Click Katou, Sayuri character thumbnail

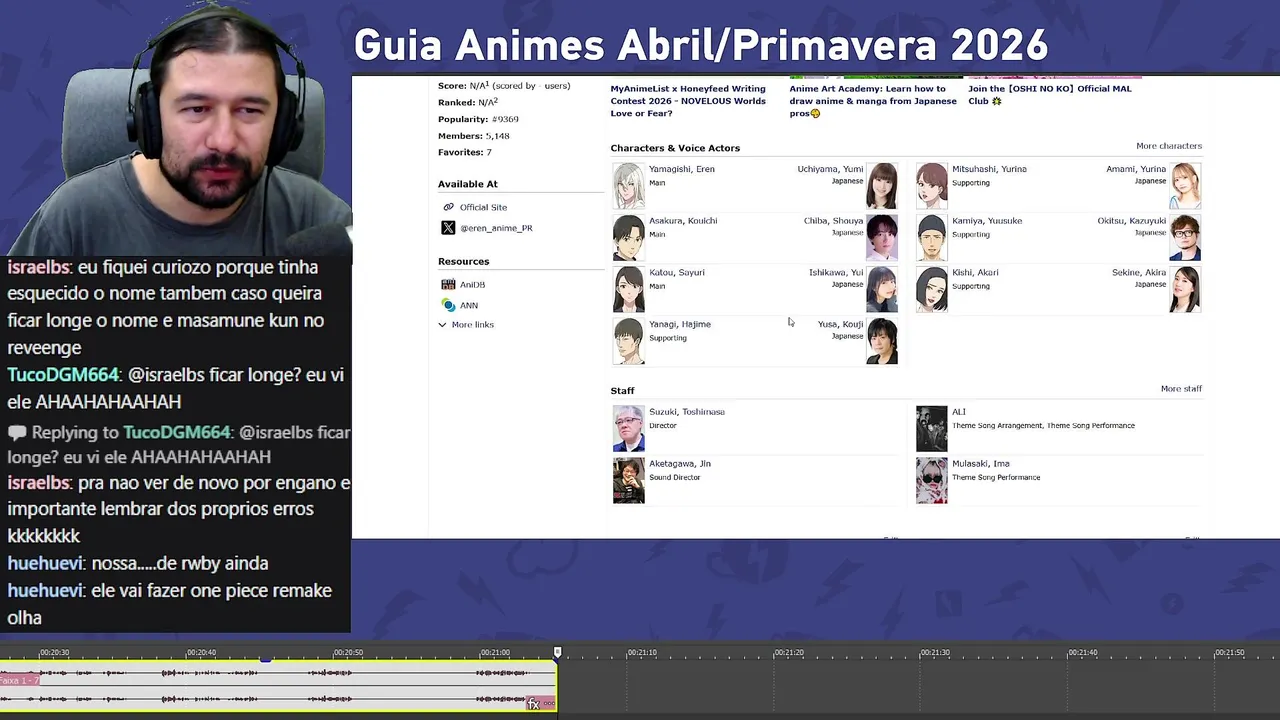(x=628, y=290)
